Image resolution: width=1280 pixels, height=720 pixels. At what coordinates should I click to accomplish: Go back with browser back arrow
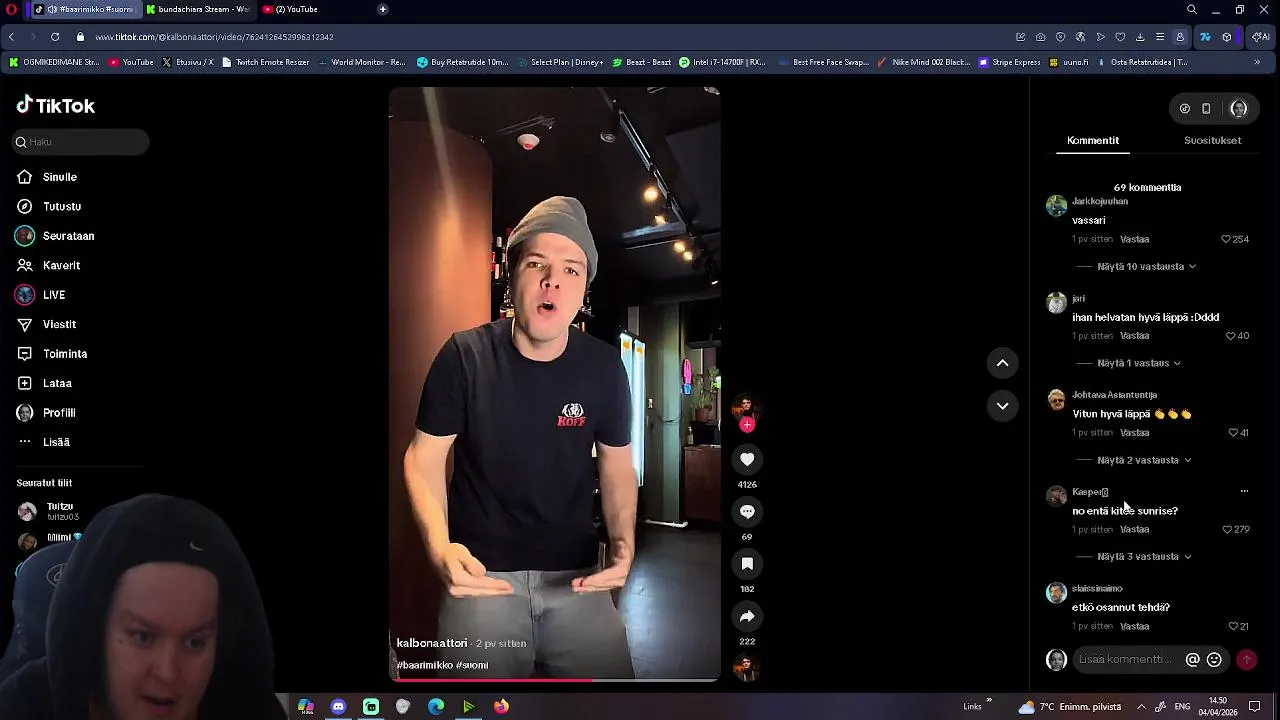pyautogui.click(x=11, y=37)
